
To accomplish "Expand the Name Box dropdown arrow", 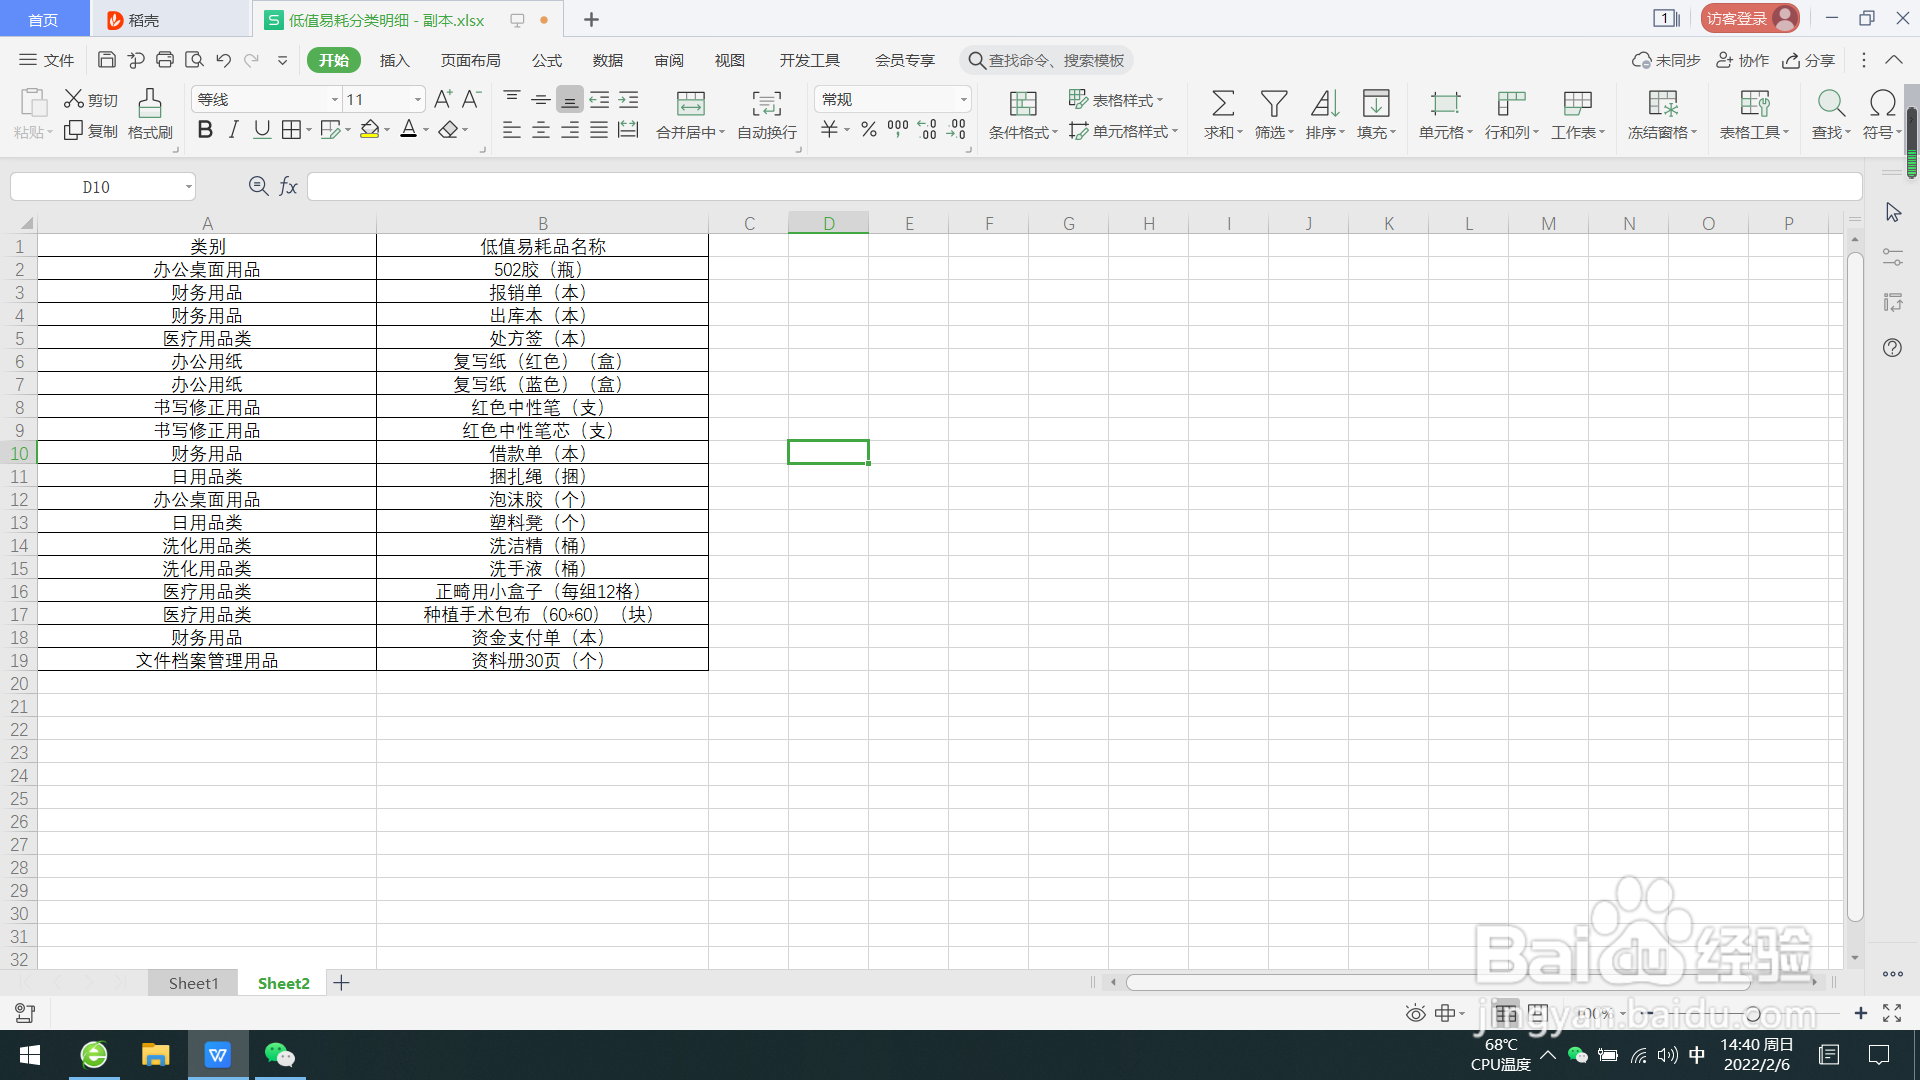I will (x=188, y=187).
